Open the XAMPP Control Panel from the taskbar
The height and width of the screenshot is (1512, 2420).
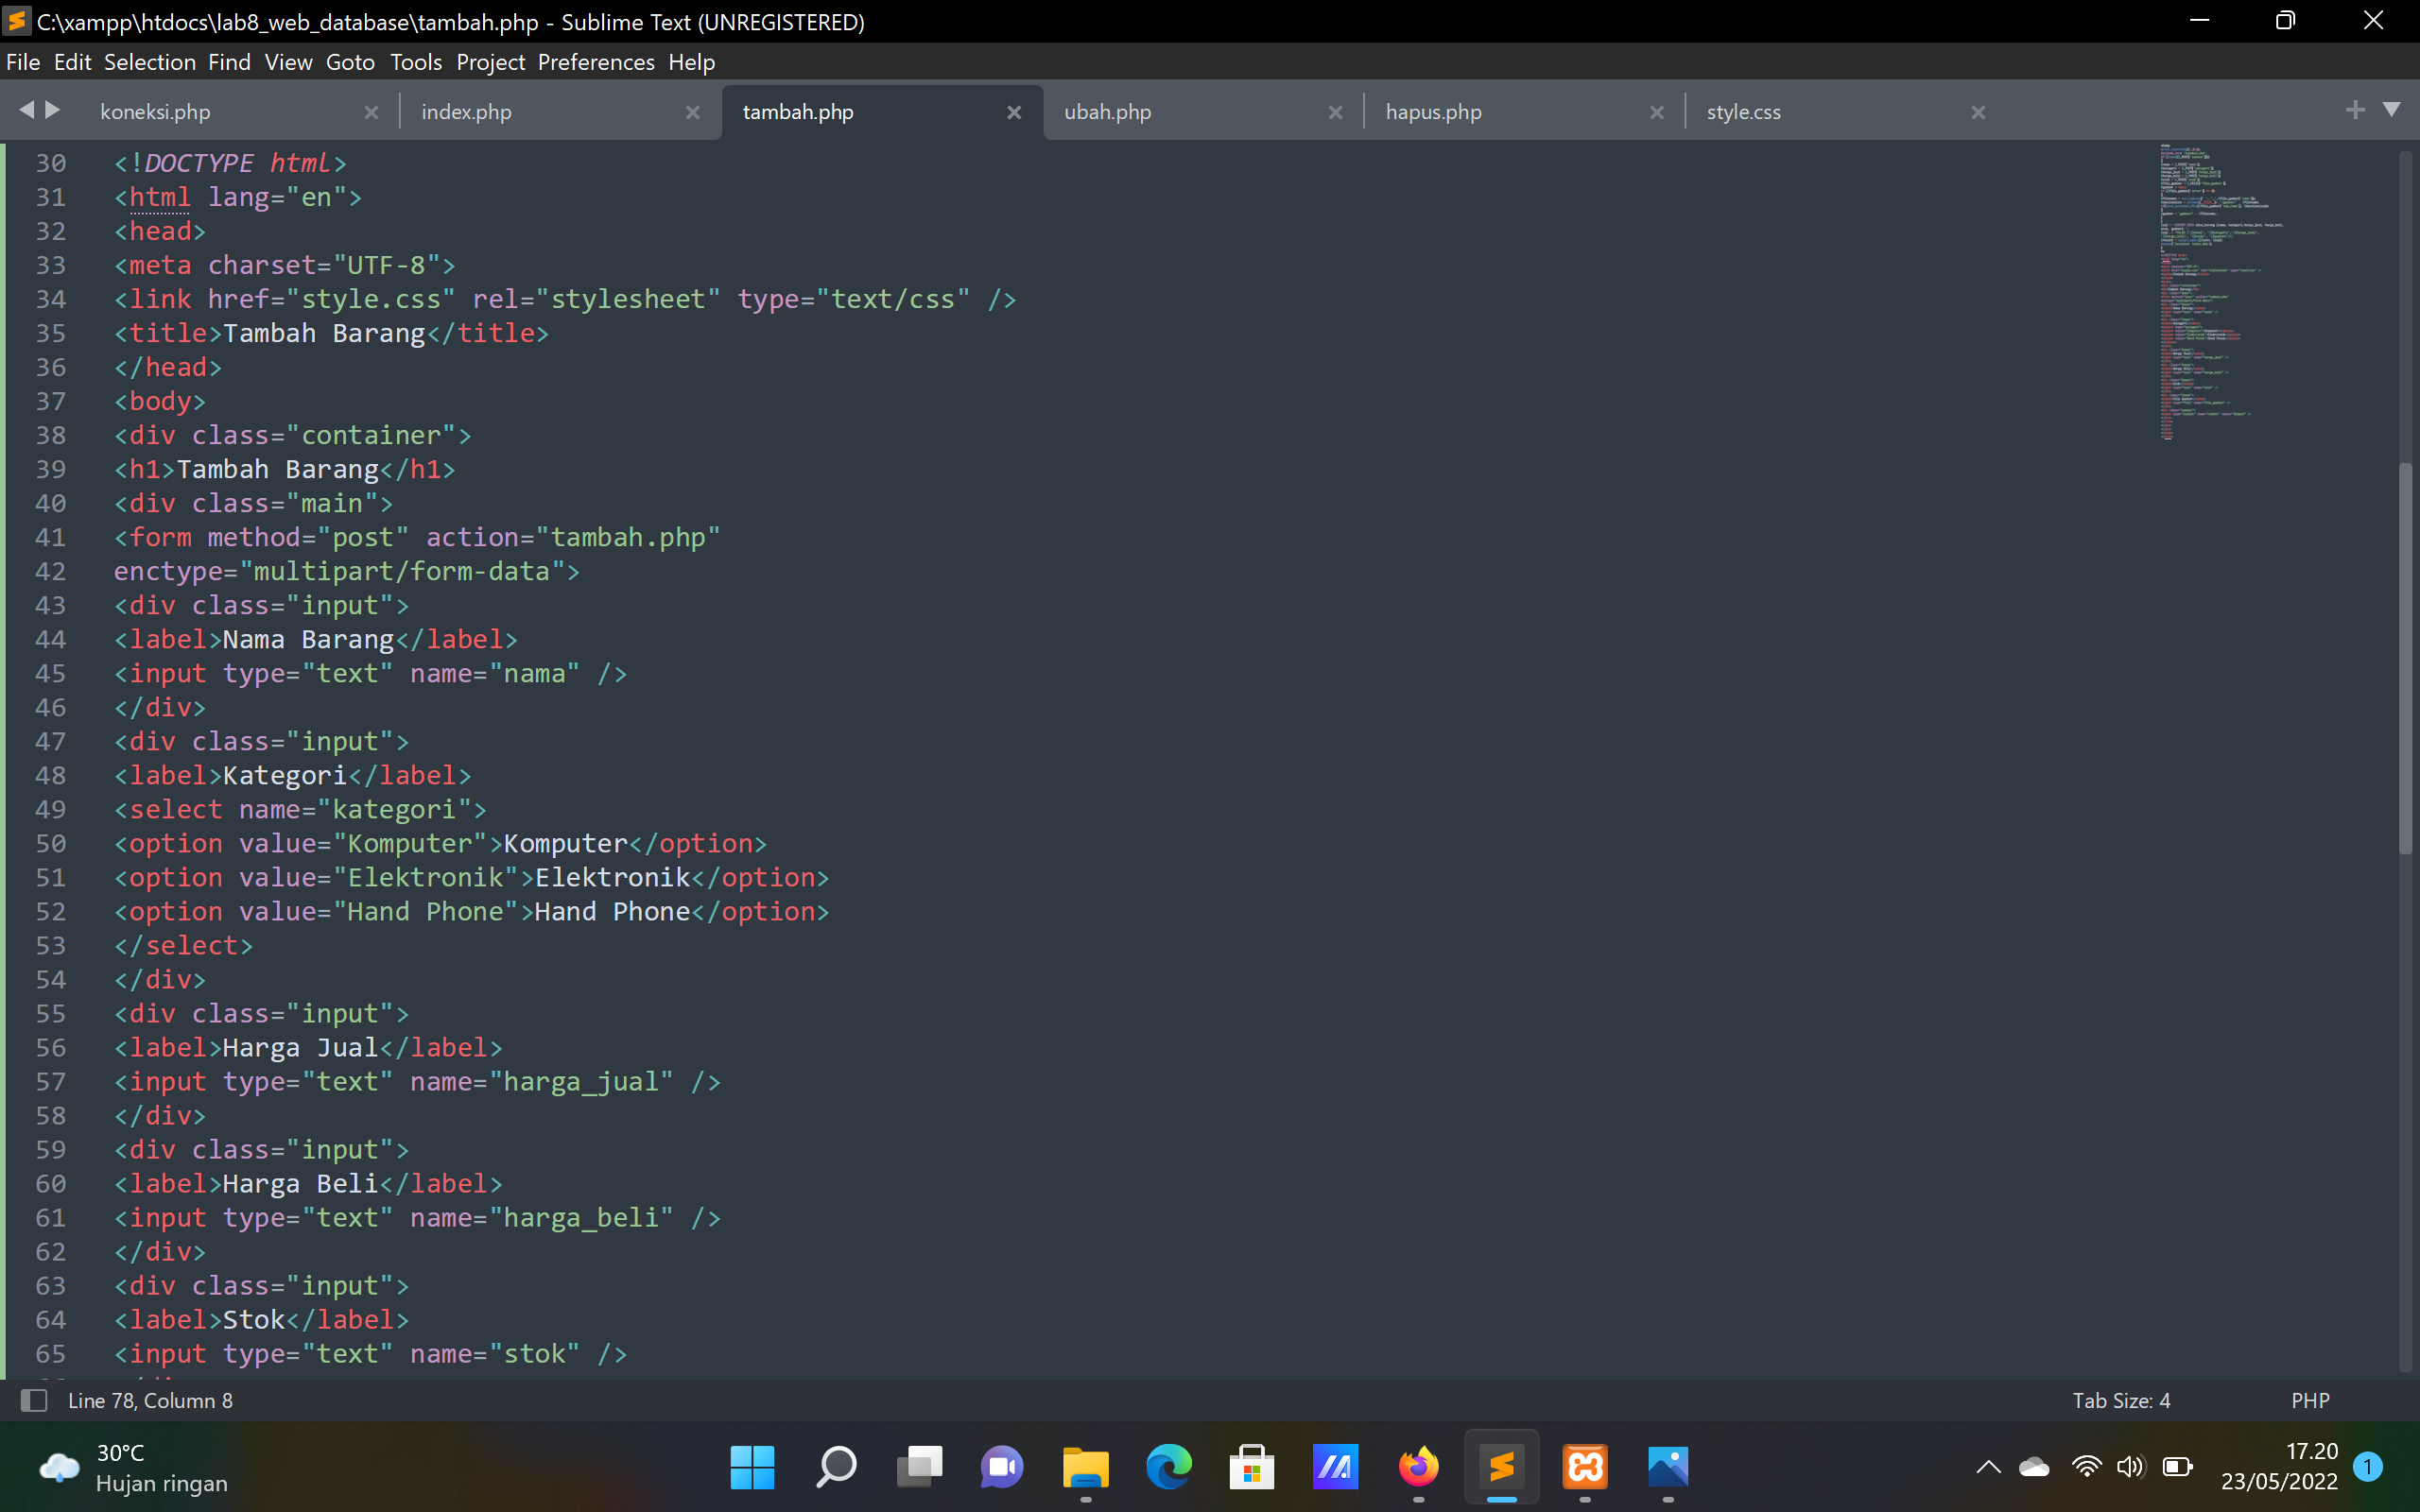click(x=1583, y=1468)
